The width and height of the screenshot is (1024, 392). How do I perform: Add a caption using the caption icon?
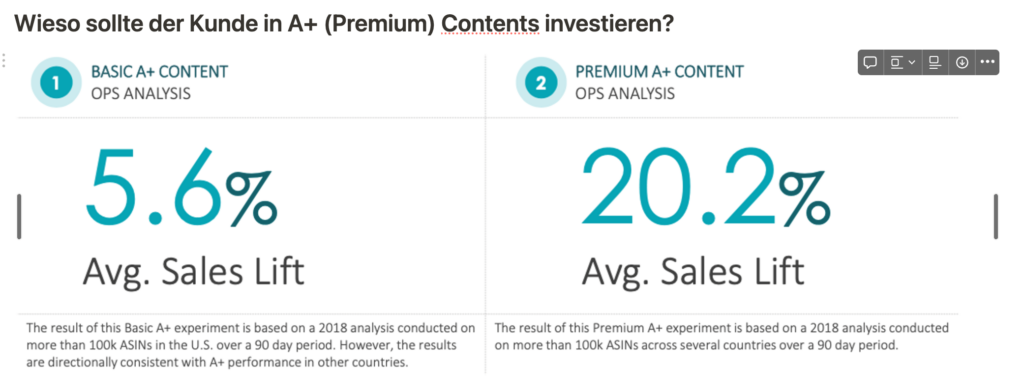tap(935, 63)
